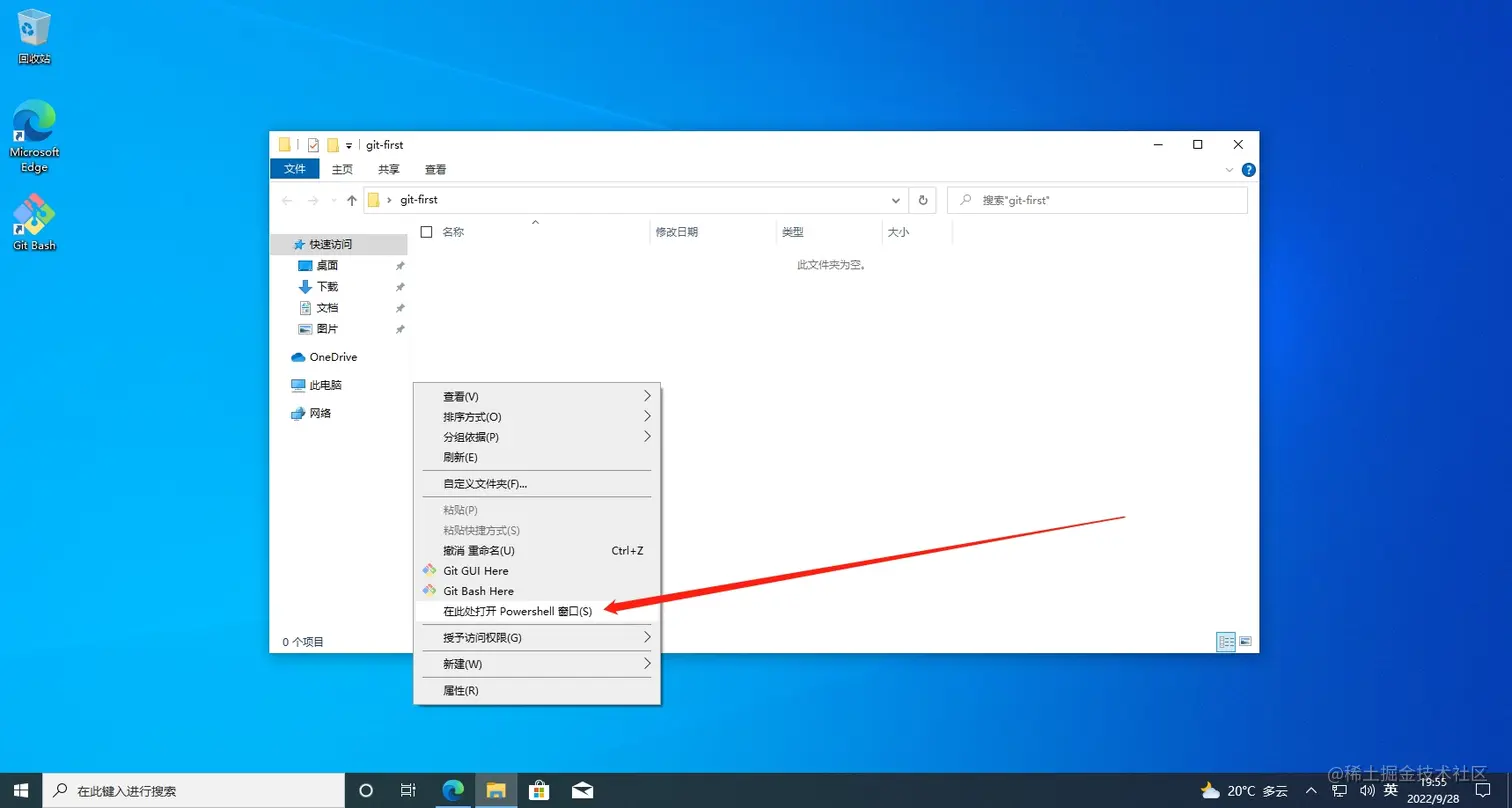The image size is (1512, 808).
Task: Click the taskbar search box
Action: click(194, 790)
